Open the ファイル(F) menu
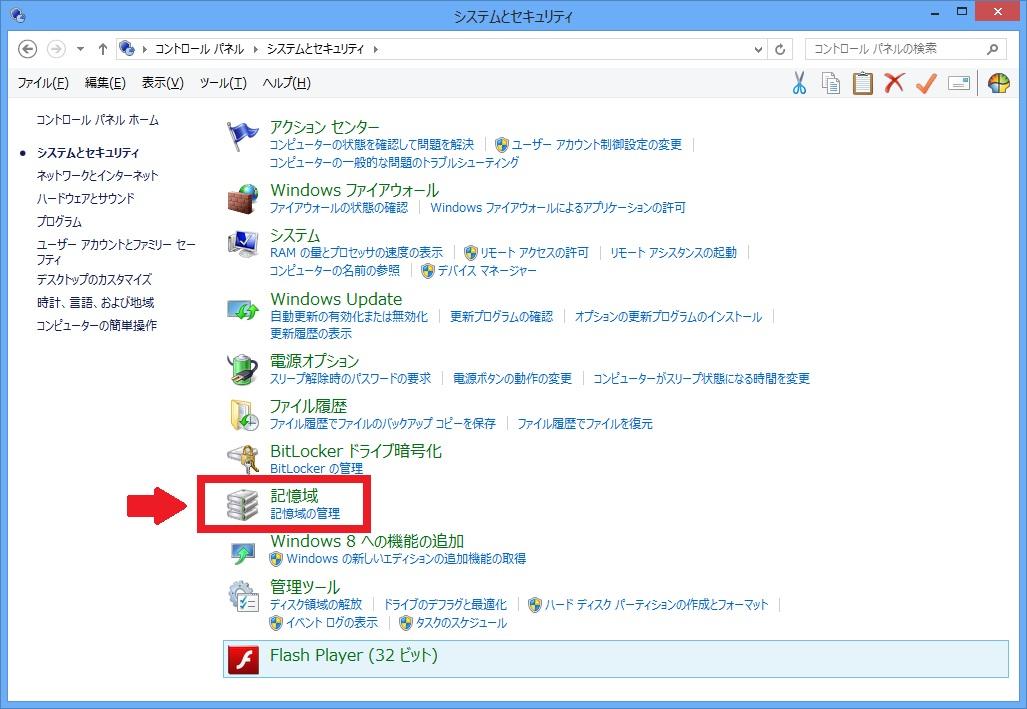Screen dimensions: 1027x709 click(x=43, y=83)
